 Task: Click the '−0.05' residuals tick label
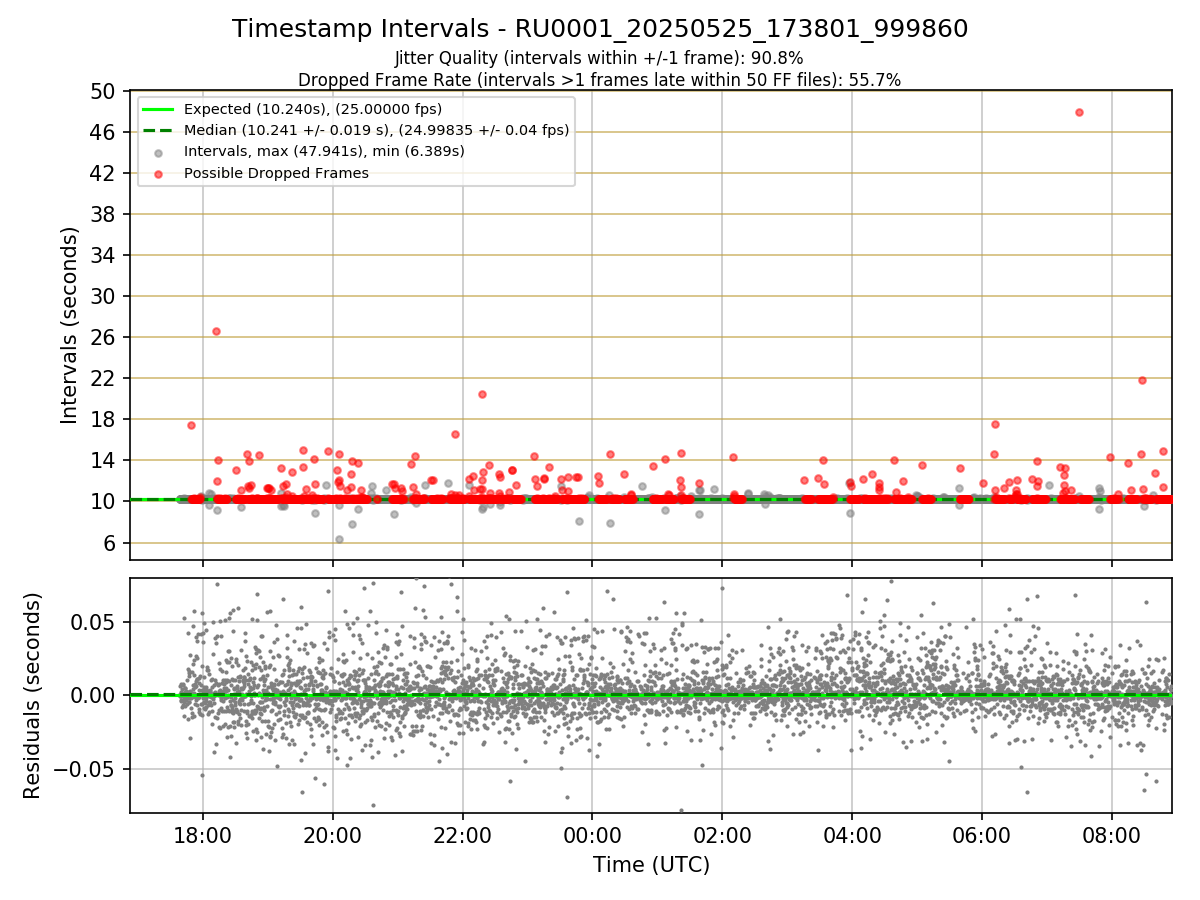86,769
